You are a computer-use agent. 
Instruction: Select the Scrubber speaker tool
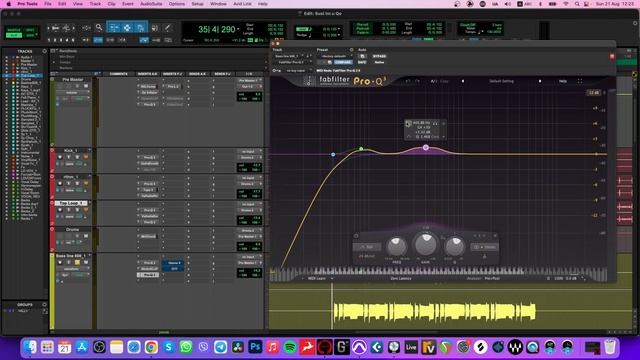(155, 28)
